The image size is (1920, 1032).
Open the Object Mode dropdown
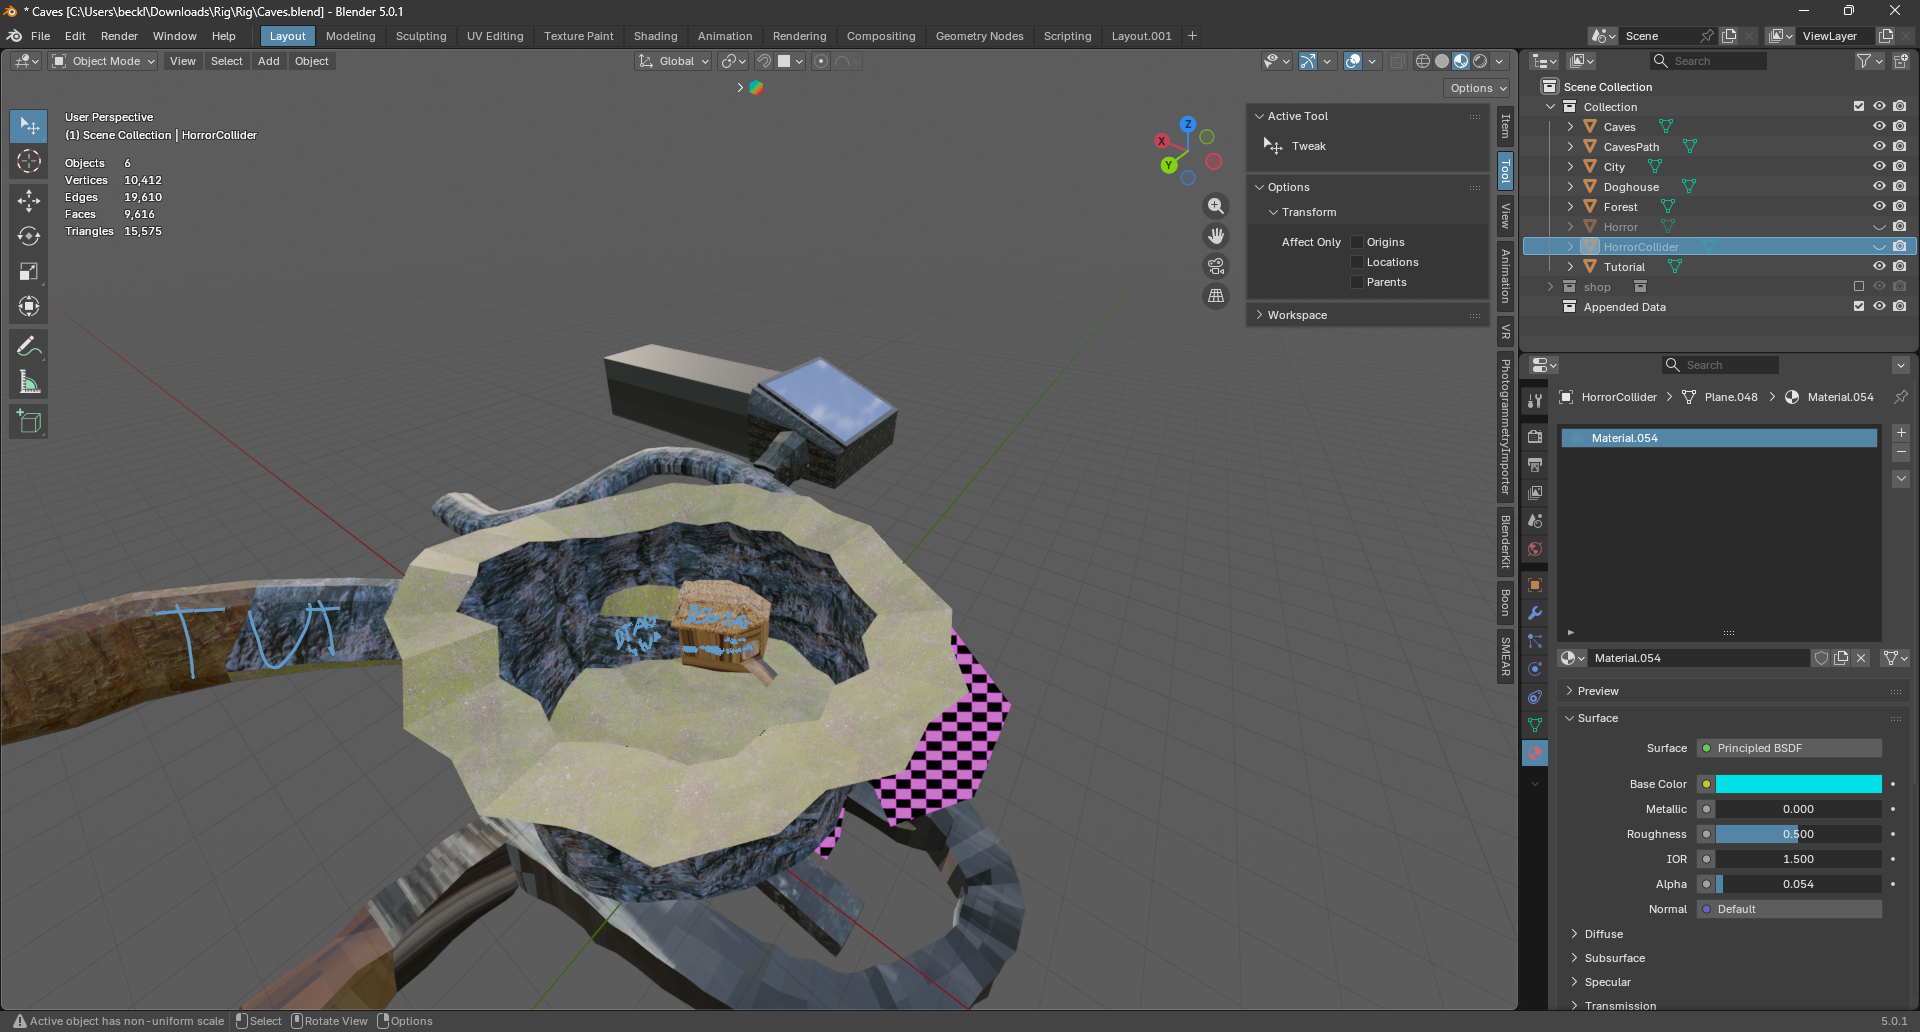pyautogui.click(x=104, y=61)
